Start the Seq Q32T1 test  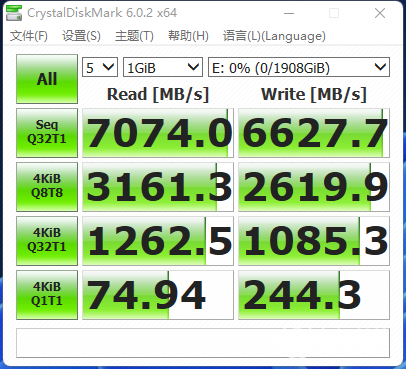pos(47,133)
